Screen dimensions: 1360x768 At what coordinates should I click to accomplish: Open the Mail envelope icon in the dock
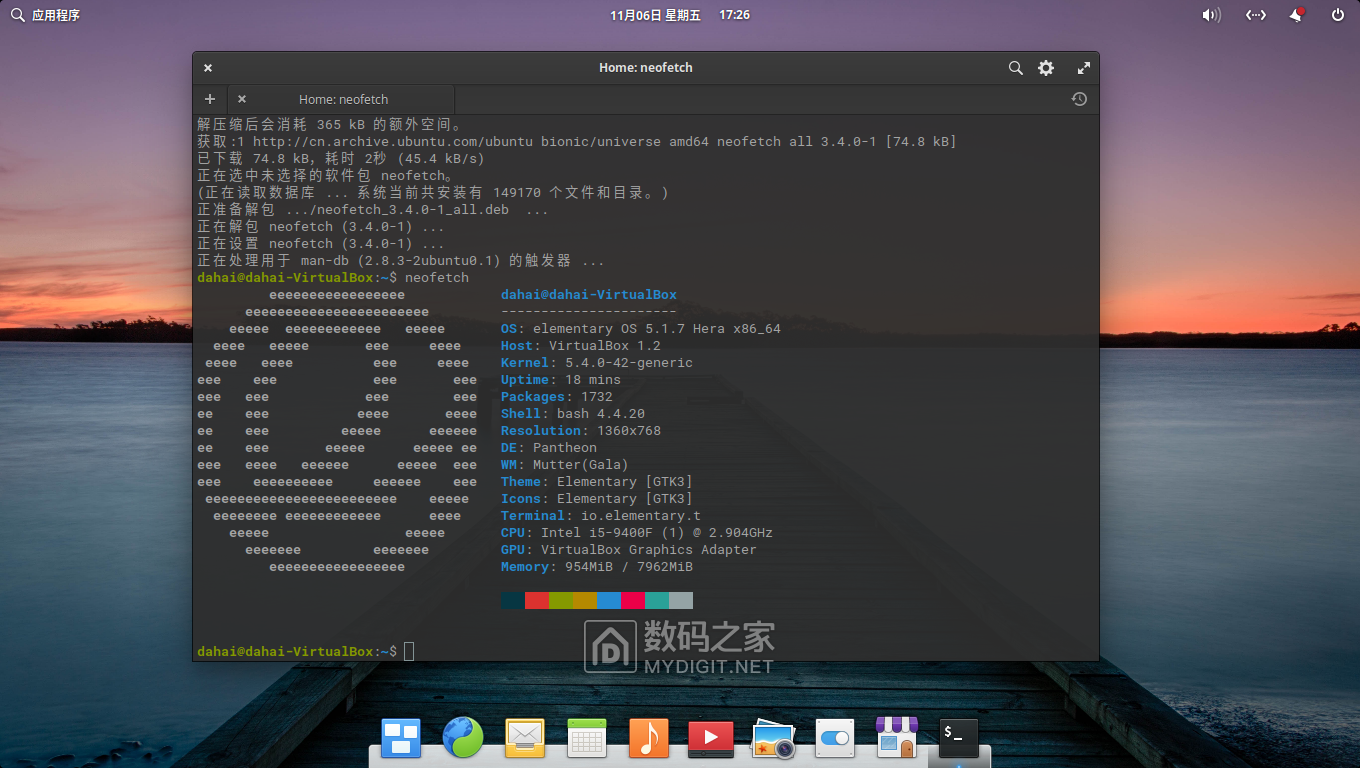click(525, 739)
